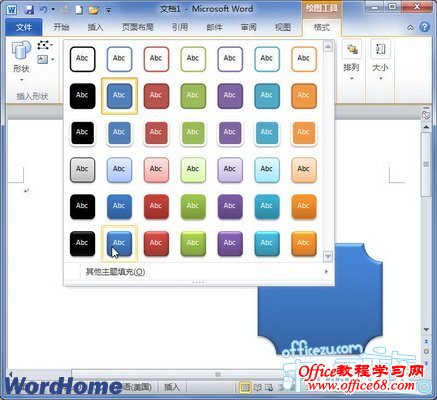Choose white fill blue outline style
Image resolution: width=437 pixels, height=400 pixels.
point(119,59)
